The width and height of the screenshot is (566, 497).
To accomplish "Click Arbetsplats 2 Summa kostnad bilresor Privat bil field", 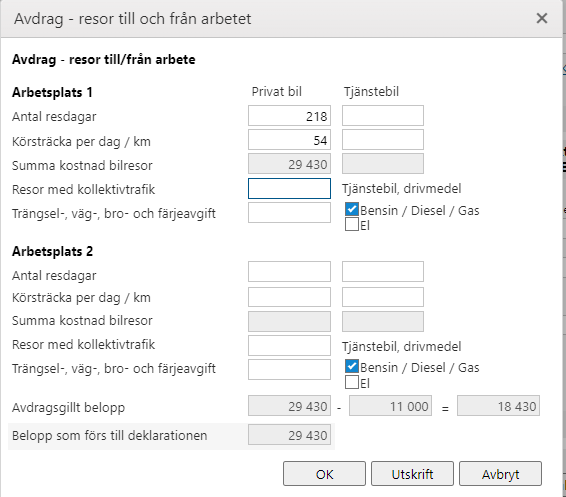I will [x=289, y=322].
